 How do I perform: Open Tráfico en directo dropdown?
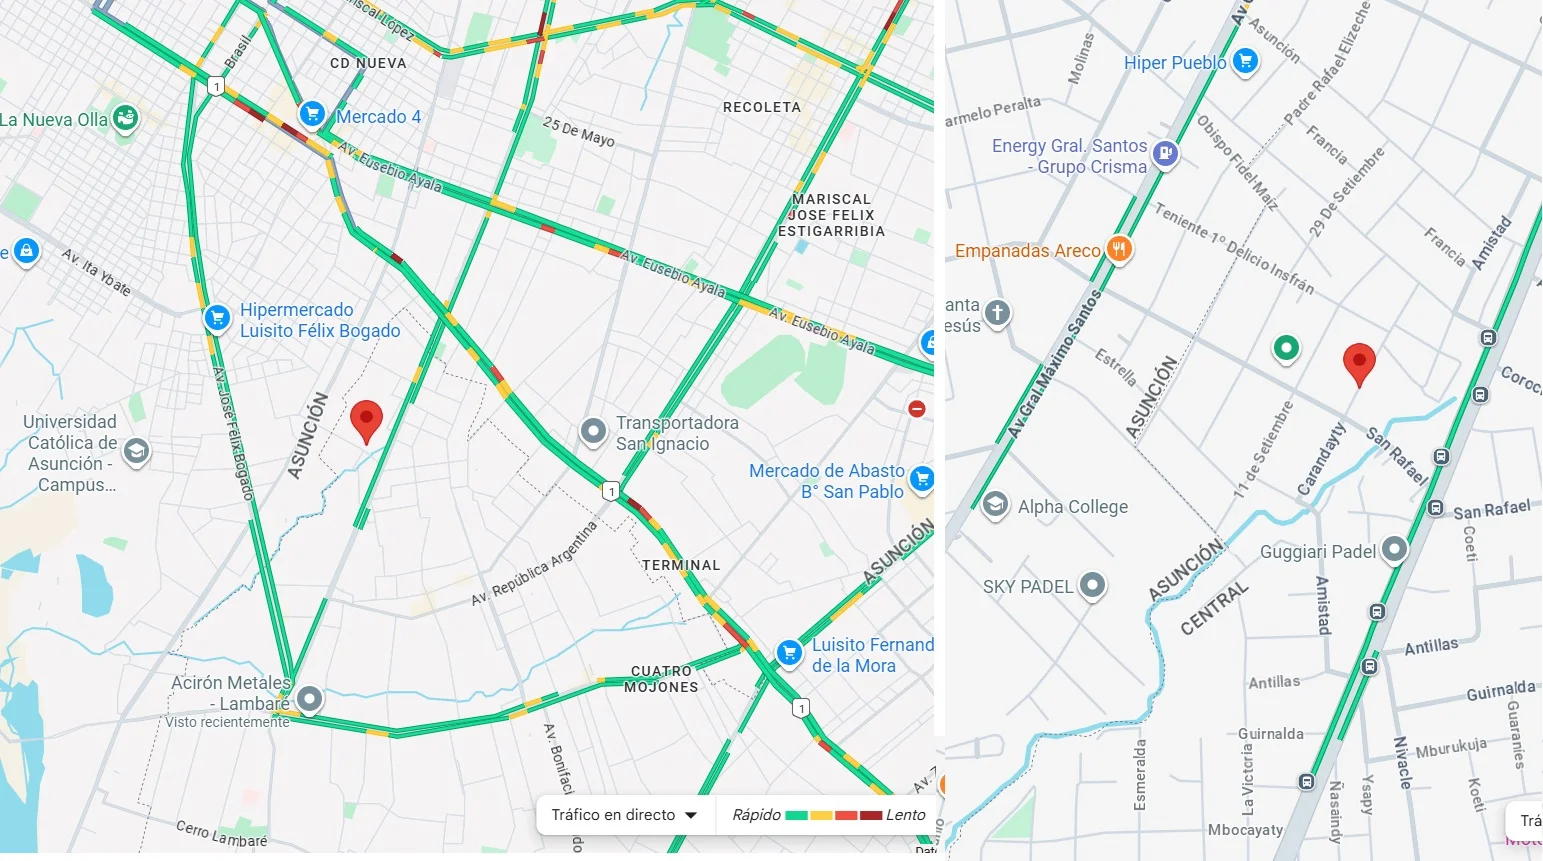pyautogui.click(x=625, y=815)
